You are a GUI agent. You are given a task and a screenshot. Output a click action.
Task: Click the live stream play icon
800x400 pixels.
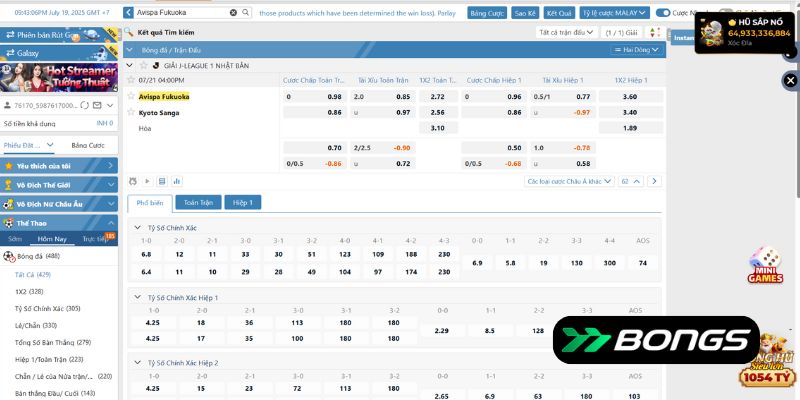[147, 181]
